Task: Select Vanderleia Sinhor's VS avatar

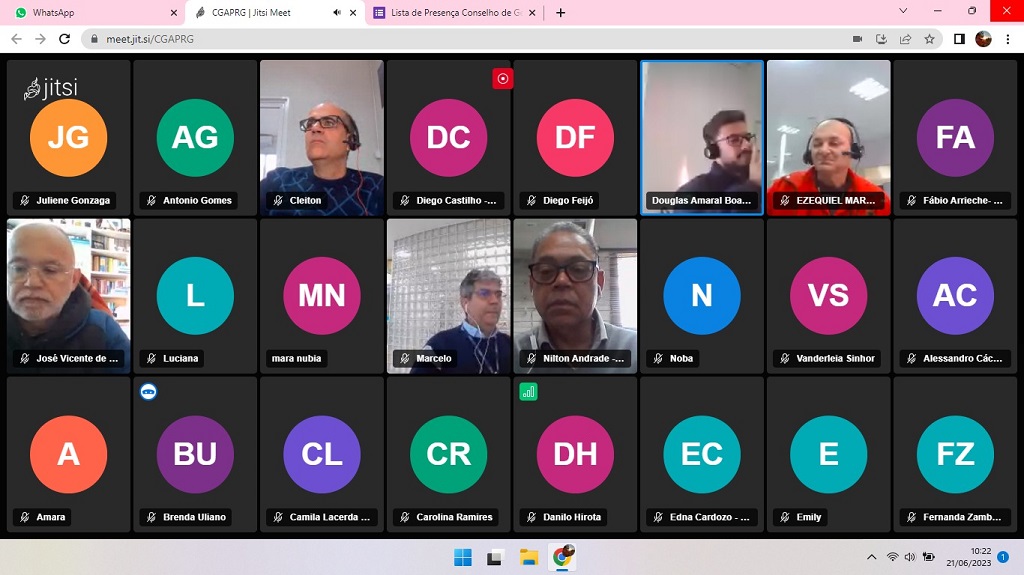Action: (x=829, y=295)
